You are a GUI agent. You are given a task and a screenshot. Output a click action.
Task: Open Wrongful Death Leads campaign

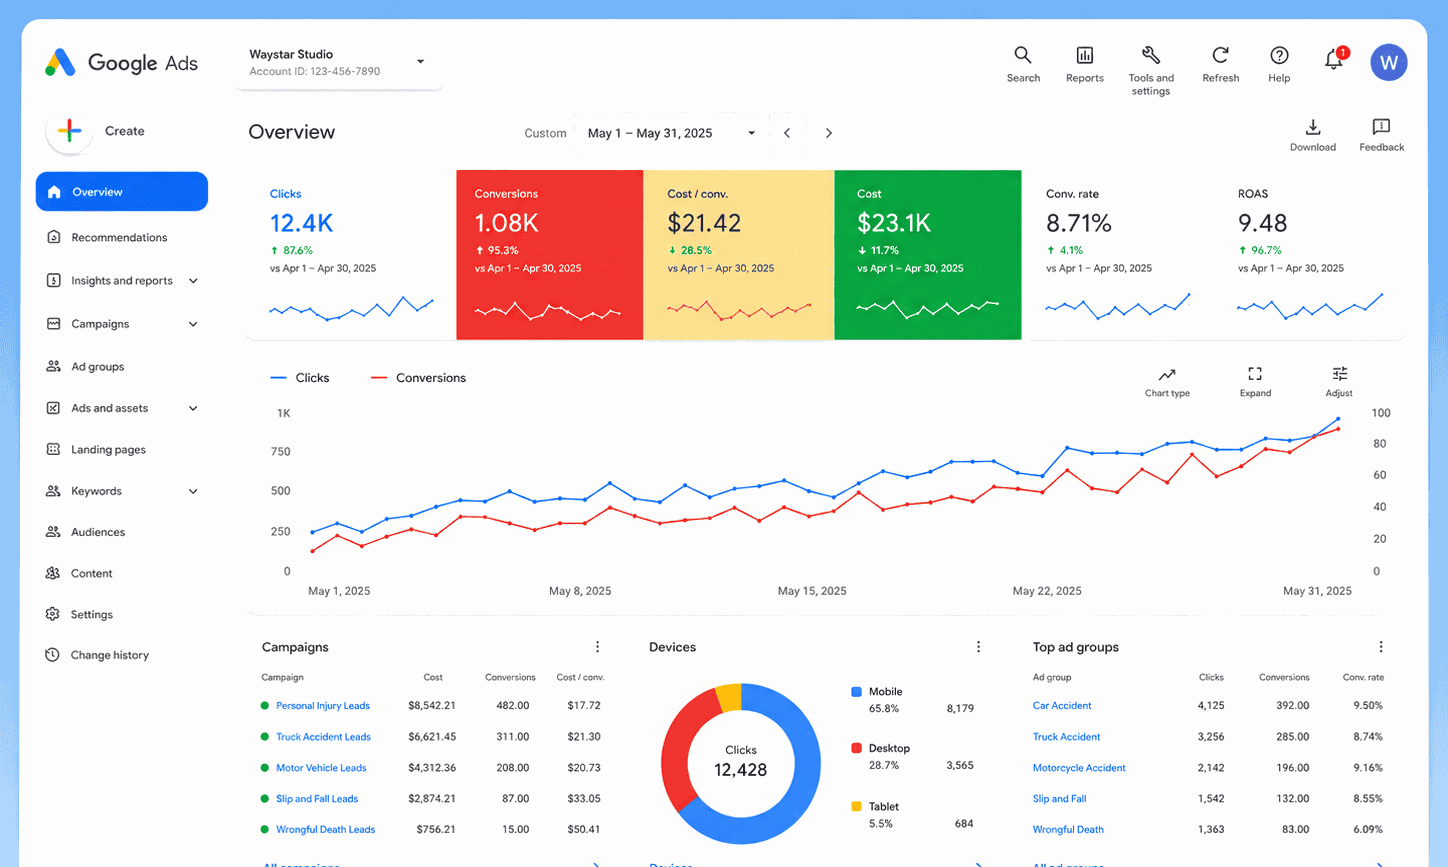tap(326, 830)
